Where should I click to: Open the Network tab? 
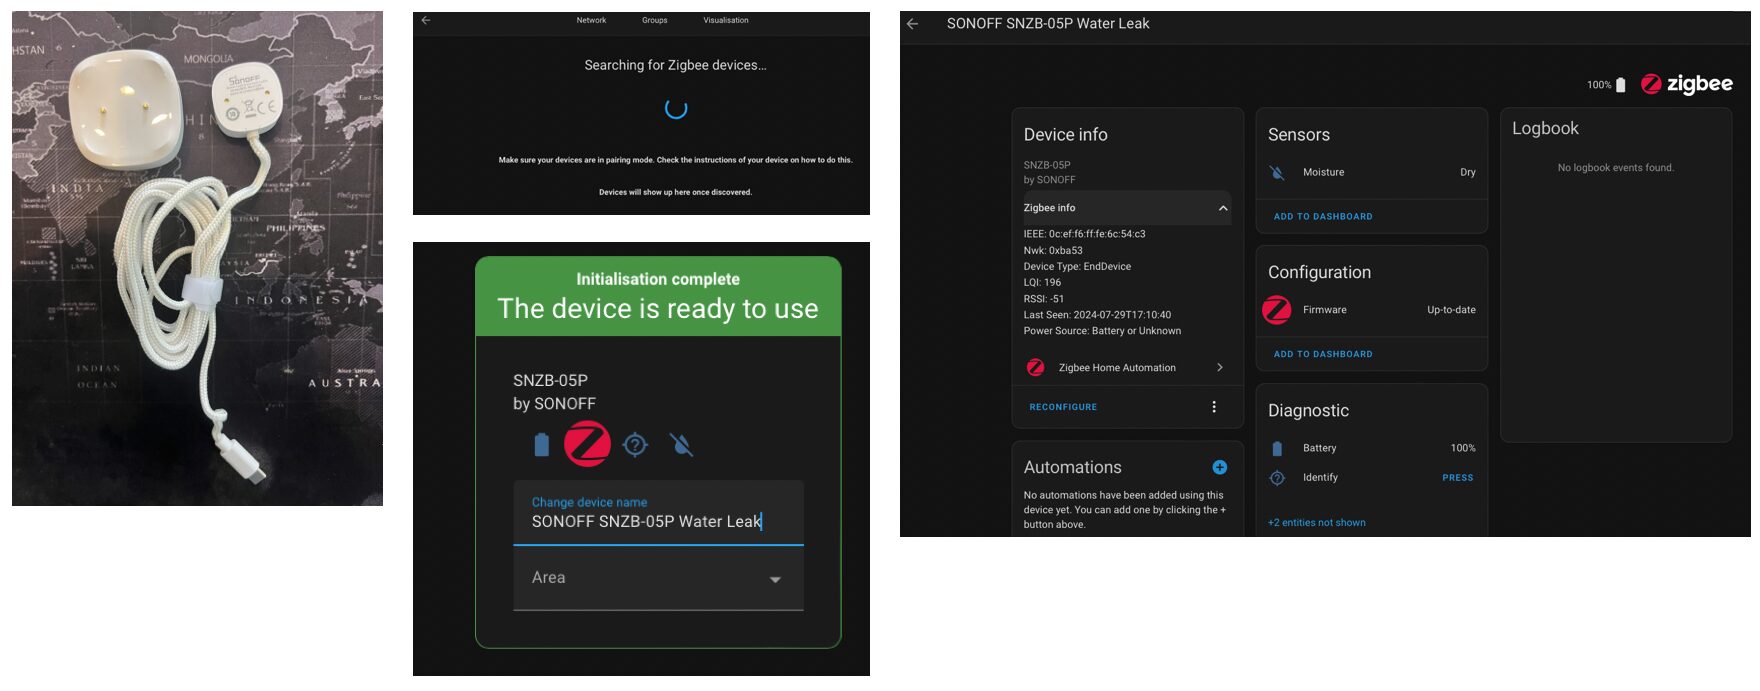tap(591, 20)
